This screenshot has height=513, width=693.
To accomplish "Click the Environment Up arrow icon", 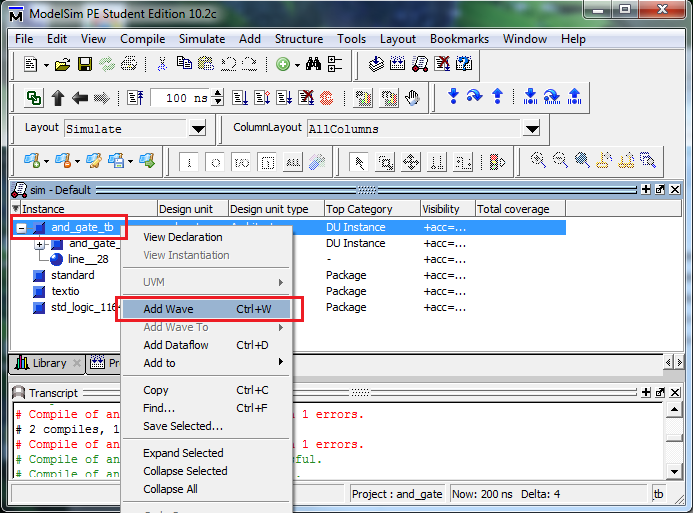I will coord(58,98).
